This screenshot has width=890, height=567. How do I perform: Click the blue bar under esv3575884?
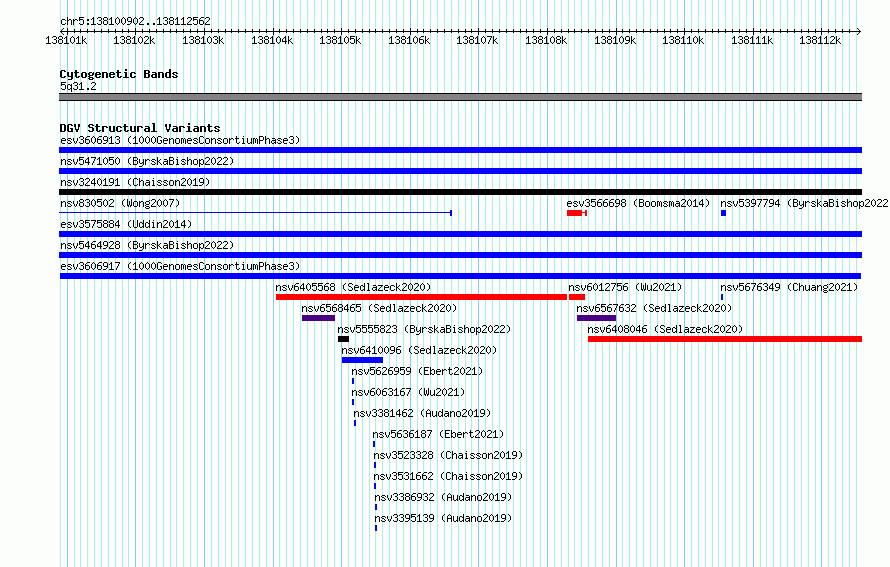[460, 234]
